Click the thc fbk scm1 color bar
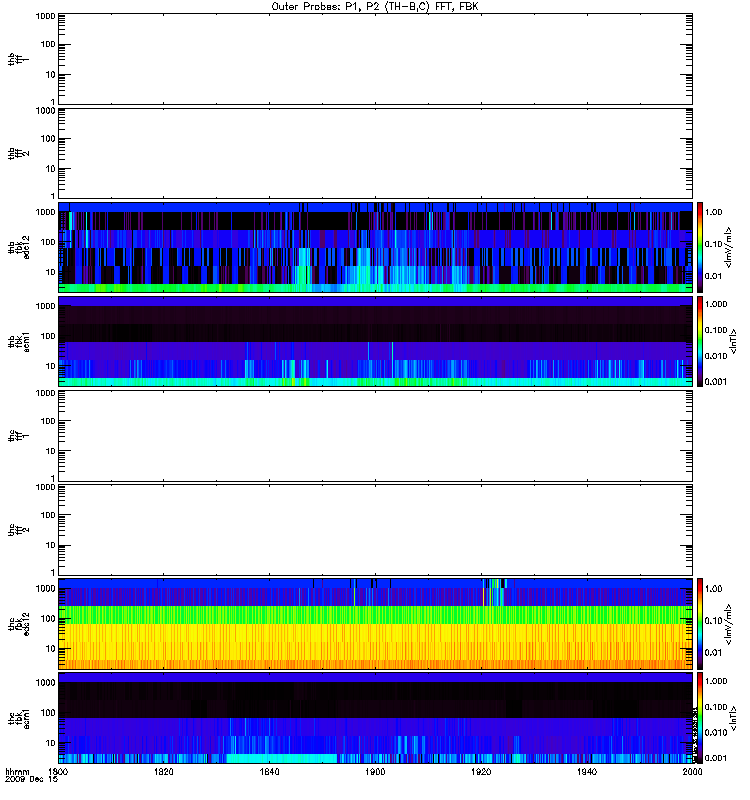750x800 pixels. [x=700, y=718]
